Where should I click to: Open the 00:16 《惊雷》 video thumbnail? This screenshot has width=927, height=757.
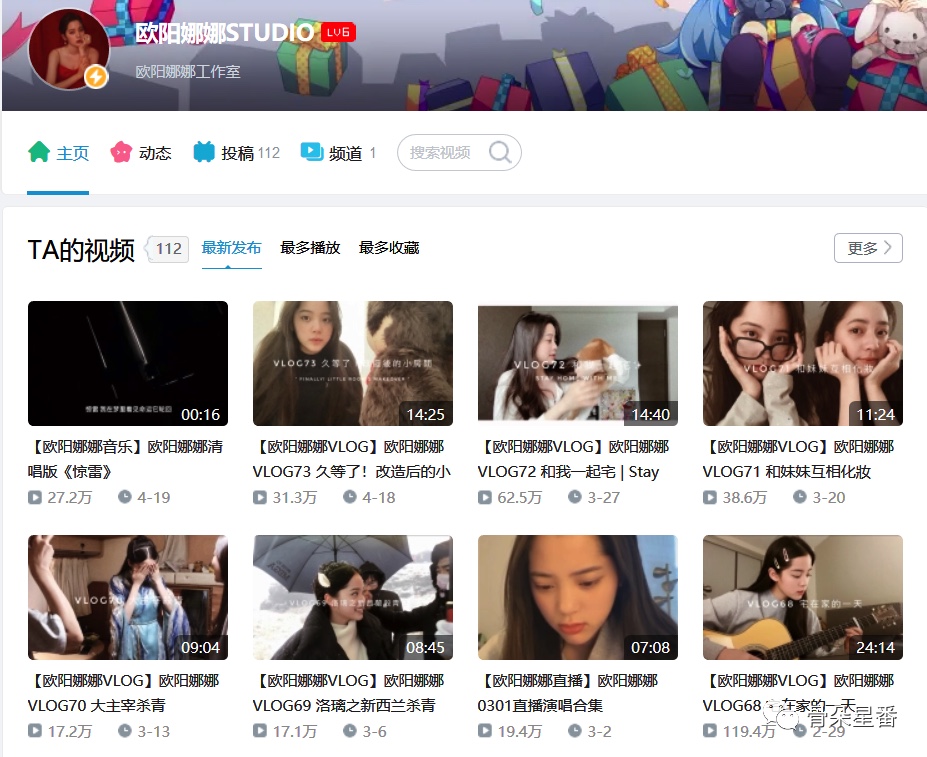(128, 364)
